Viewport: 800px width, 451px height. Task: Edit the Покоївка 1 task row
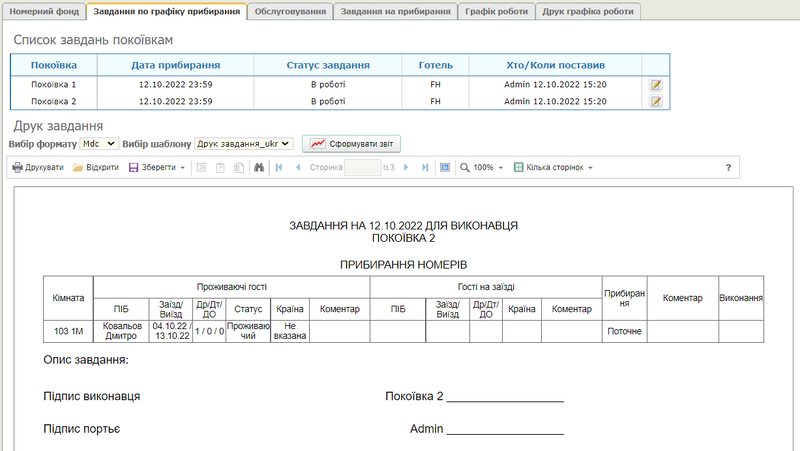(x=656, y=85)
